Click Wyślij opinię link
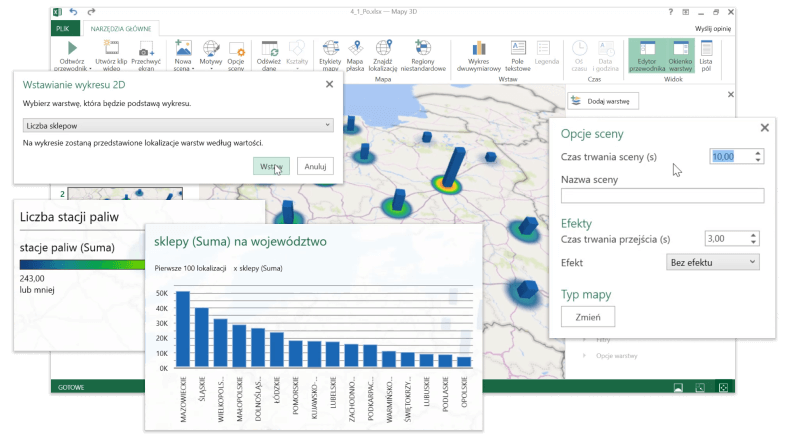Viewport: 790px width, 438px height. [x=713, y=29]
